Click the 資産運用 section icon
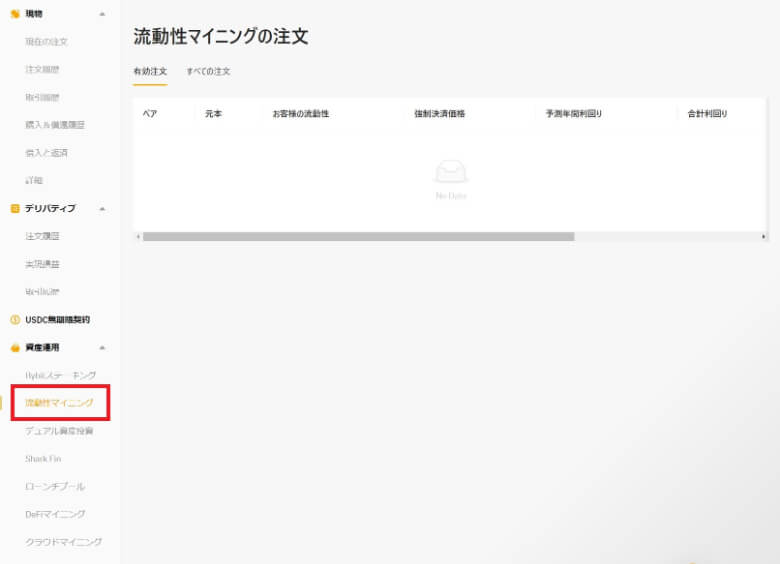This screenshot has width=780, height=564. [15, 348]
